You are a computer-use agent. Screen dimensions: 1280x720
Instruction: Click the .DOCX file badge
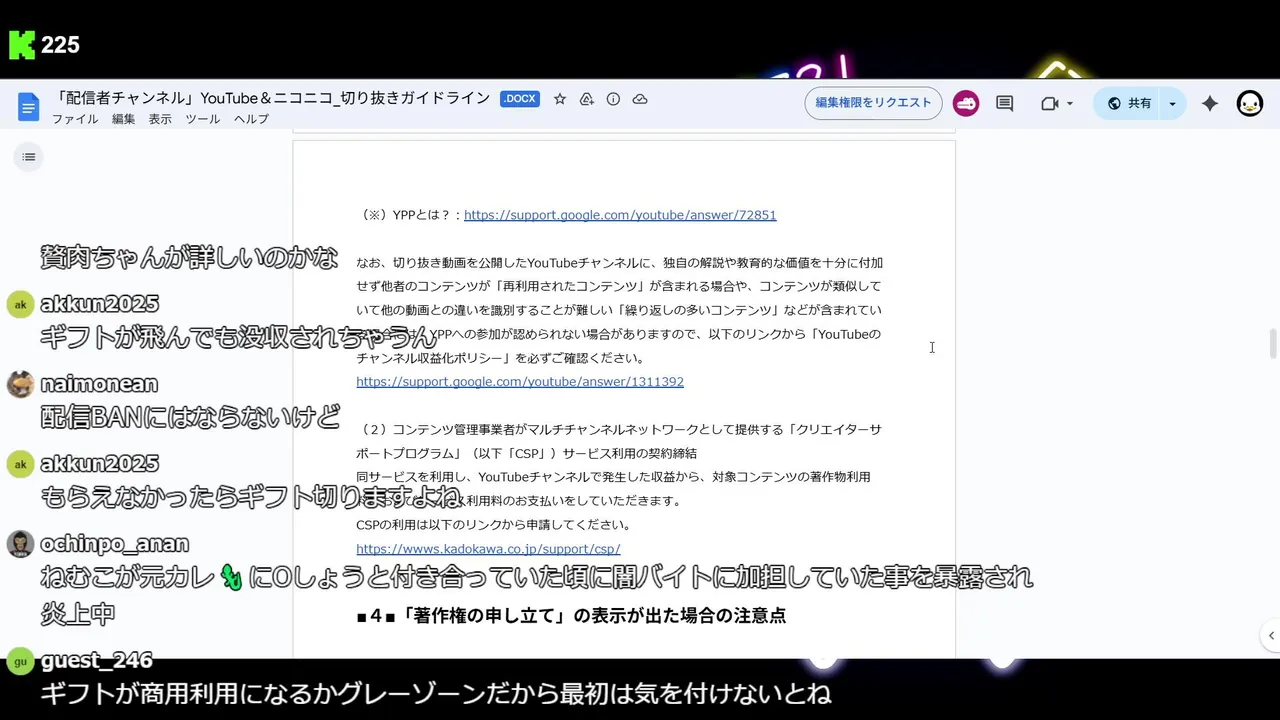point(520,99)
